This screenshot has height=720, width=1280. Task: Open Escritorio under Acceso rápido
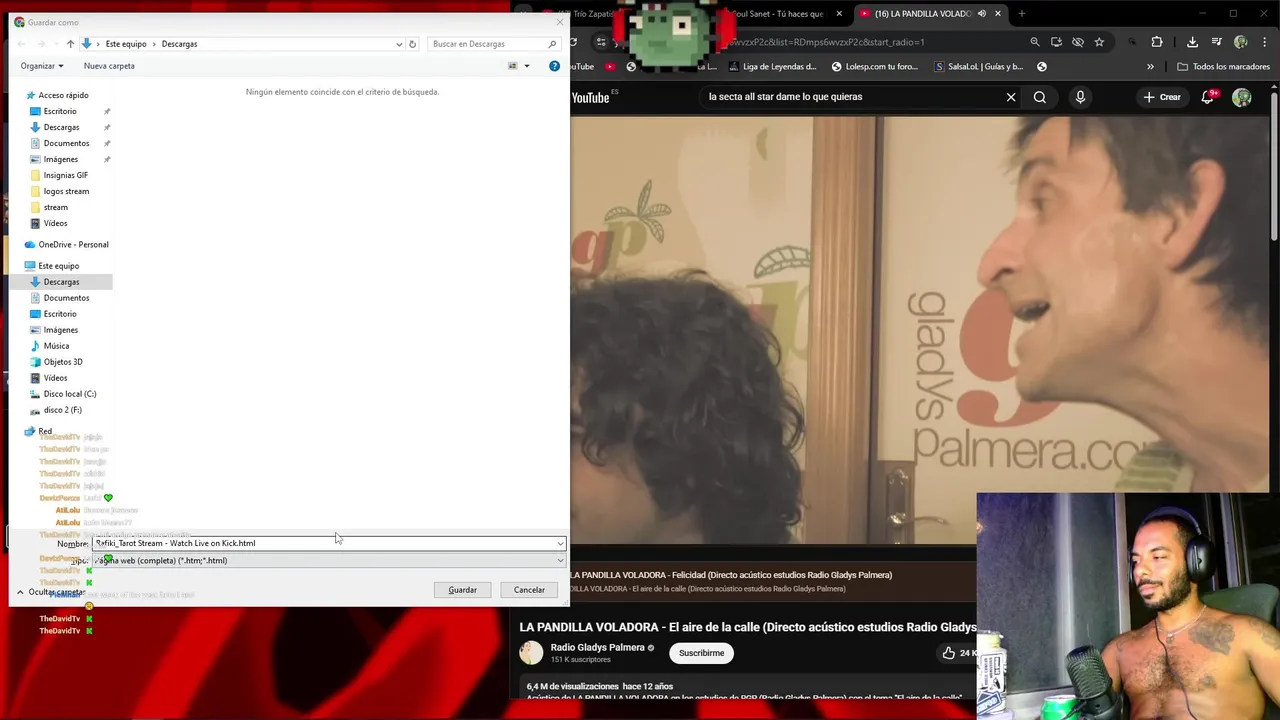click(60, 111)
